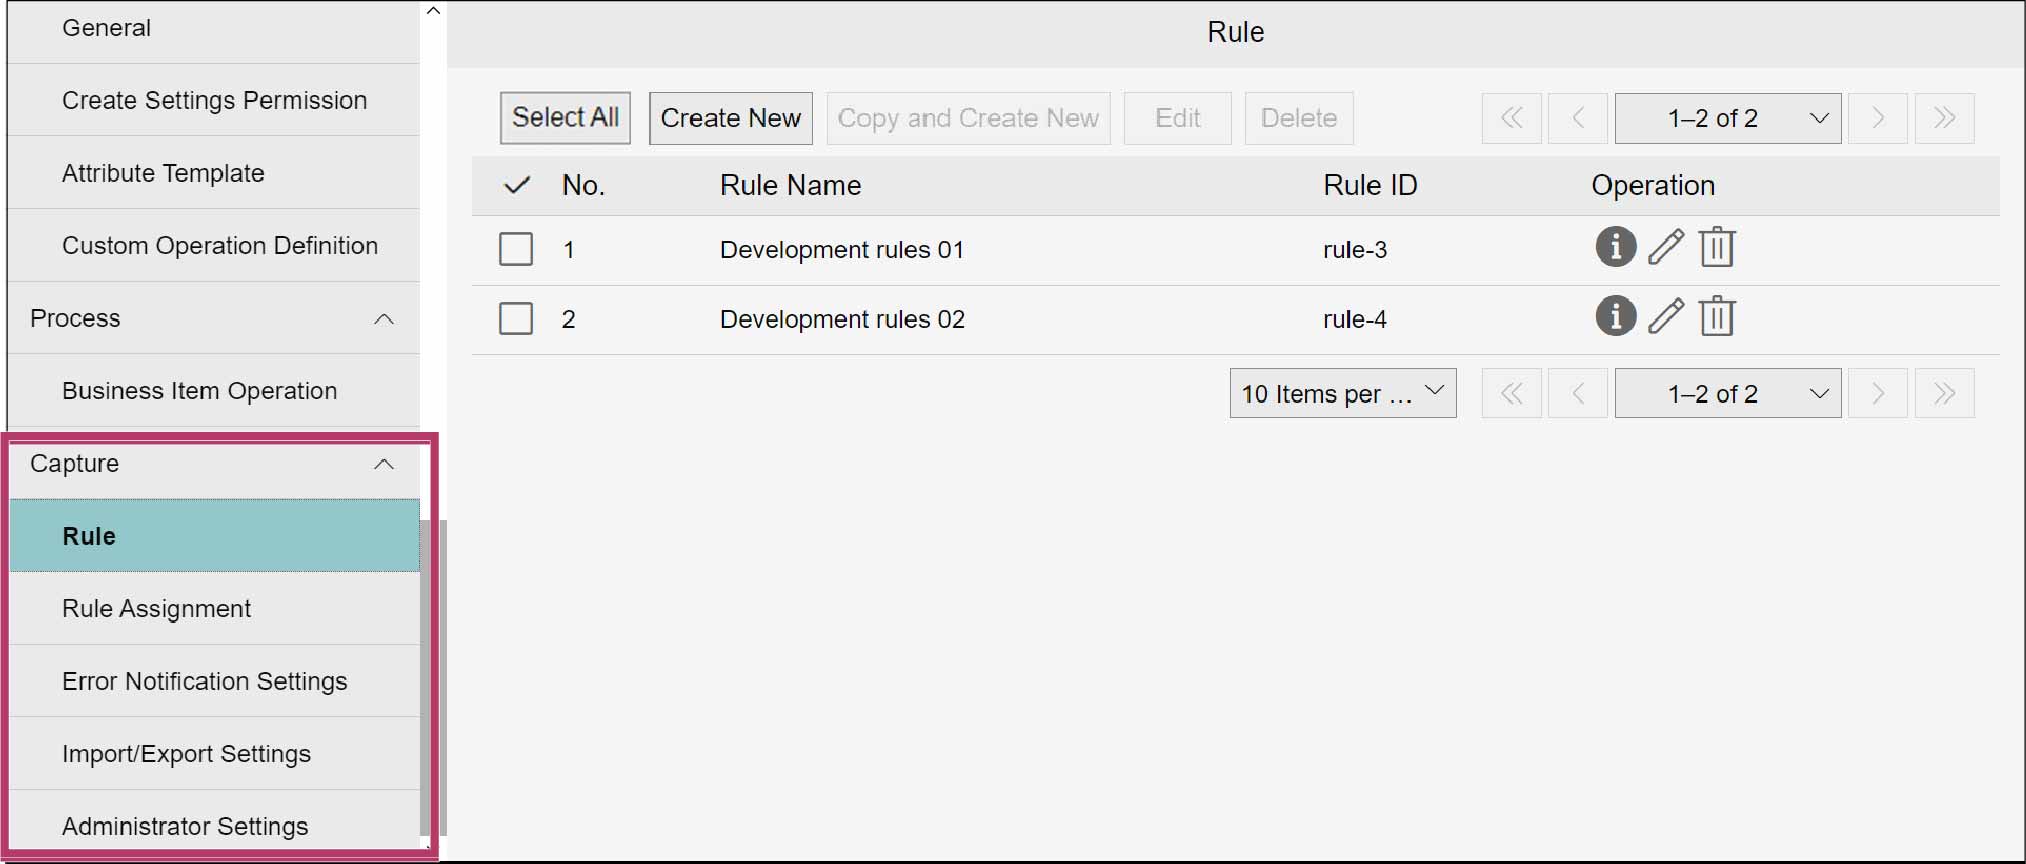
Task: Edit Development rules 01 using pencil icon
Action: [1665, 247]
